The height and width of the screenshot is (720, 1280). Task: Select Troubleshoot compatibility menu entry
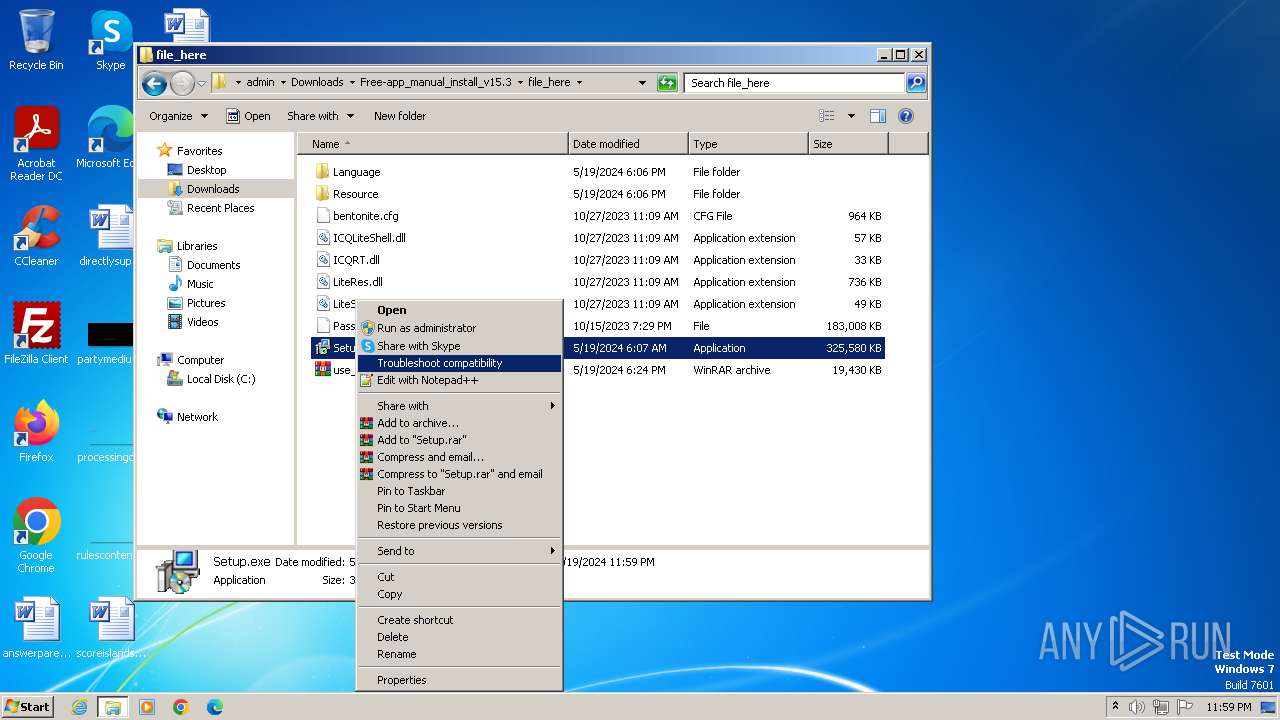459,363
